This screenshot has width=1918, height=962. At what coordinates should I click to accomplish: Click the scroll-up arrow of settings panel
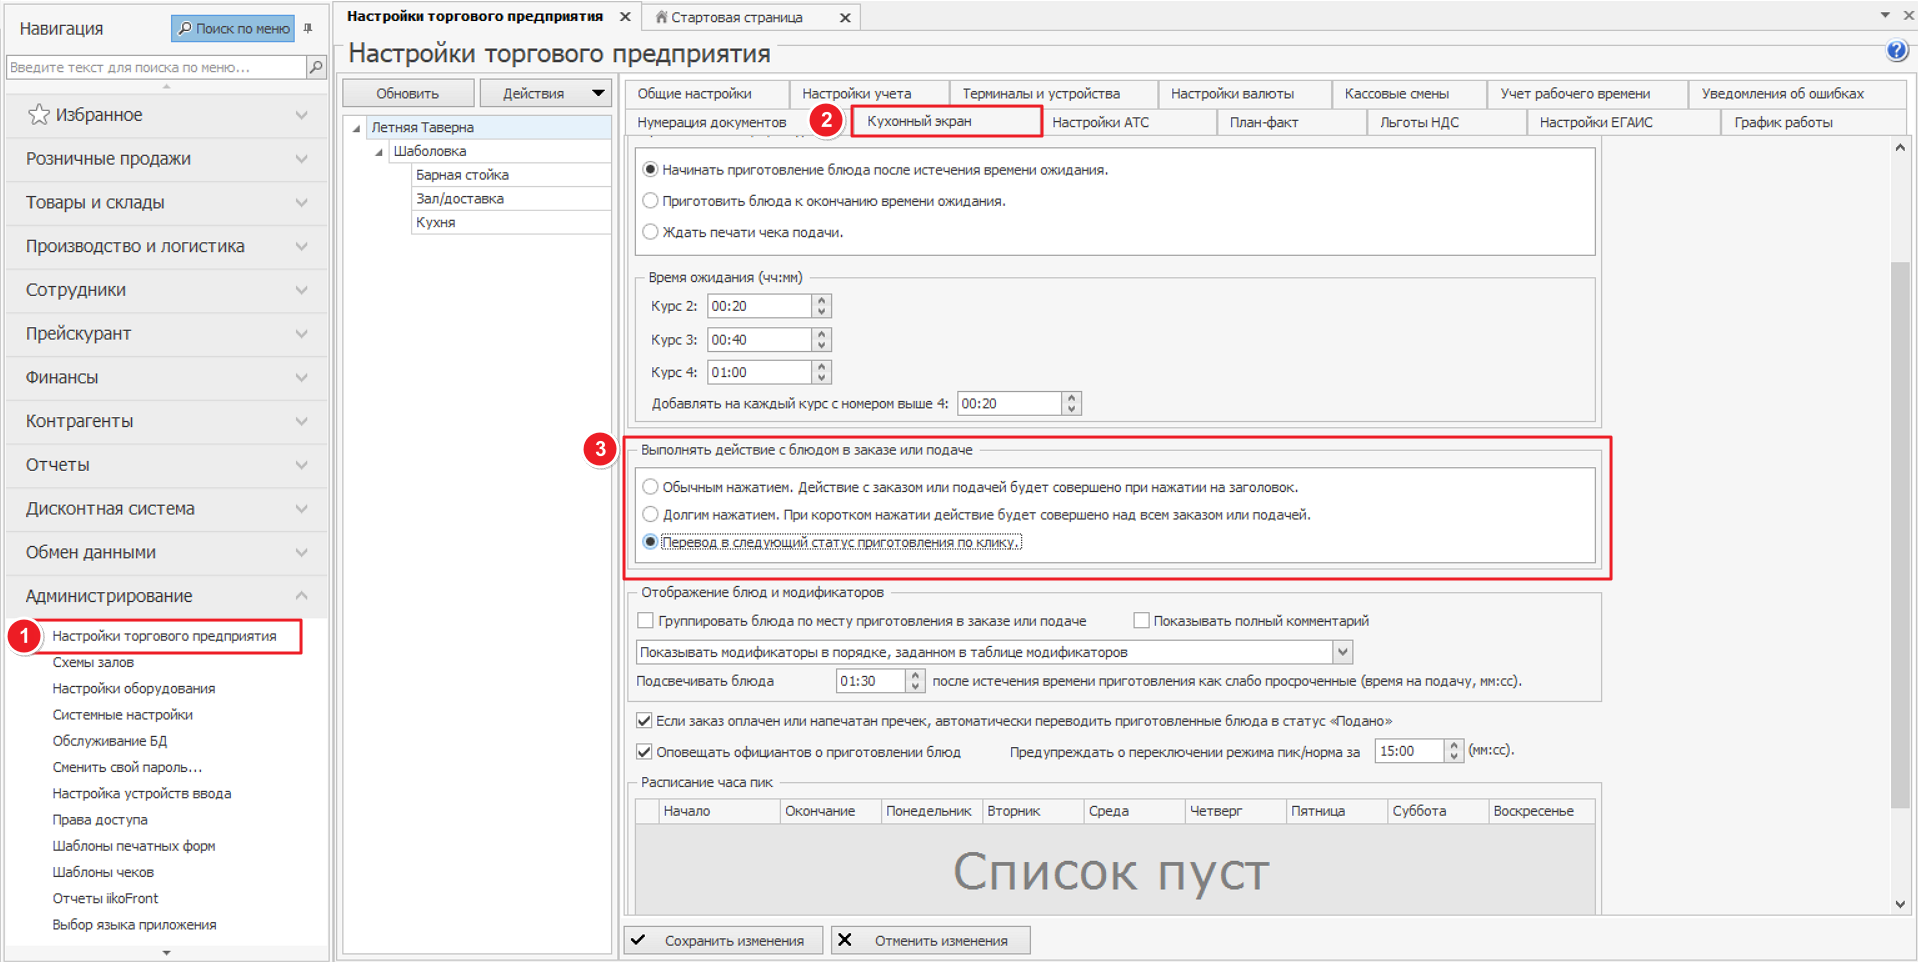[x=1900, y=148]
